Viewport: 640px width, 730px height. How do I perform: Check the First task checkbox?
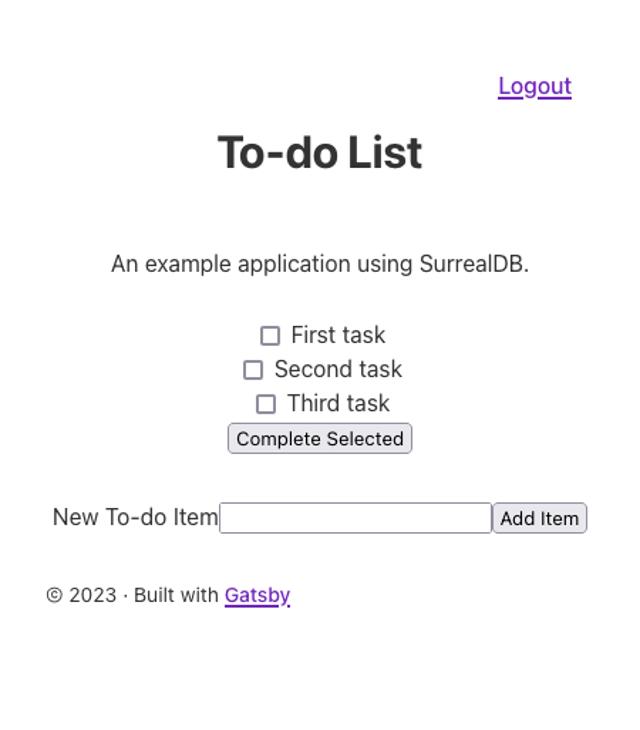pyautogui.click(x=270, y=336)
